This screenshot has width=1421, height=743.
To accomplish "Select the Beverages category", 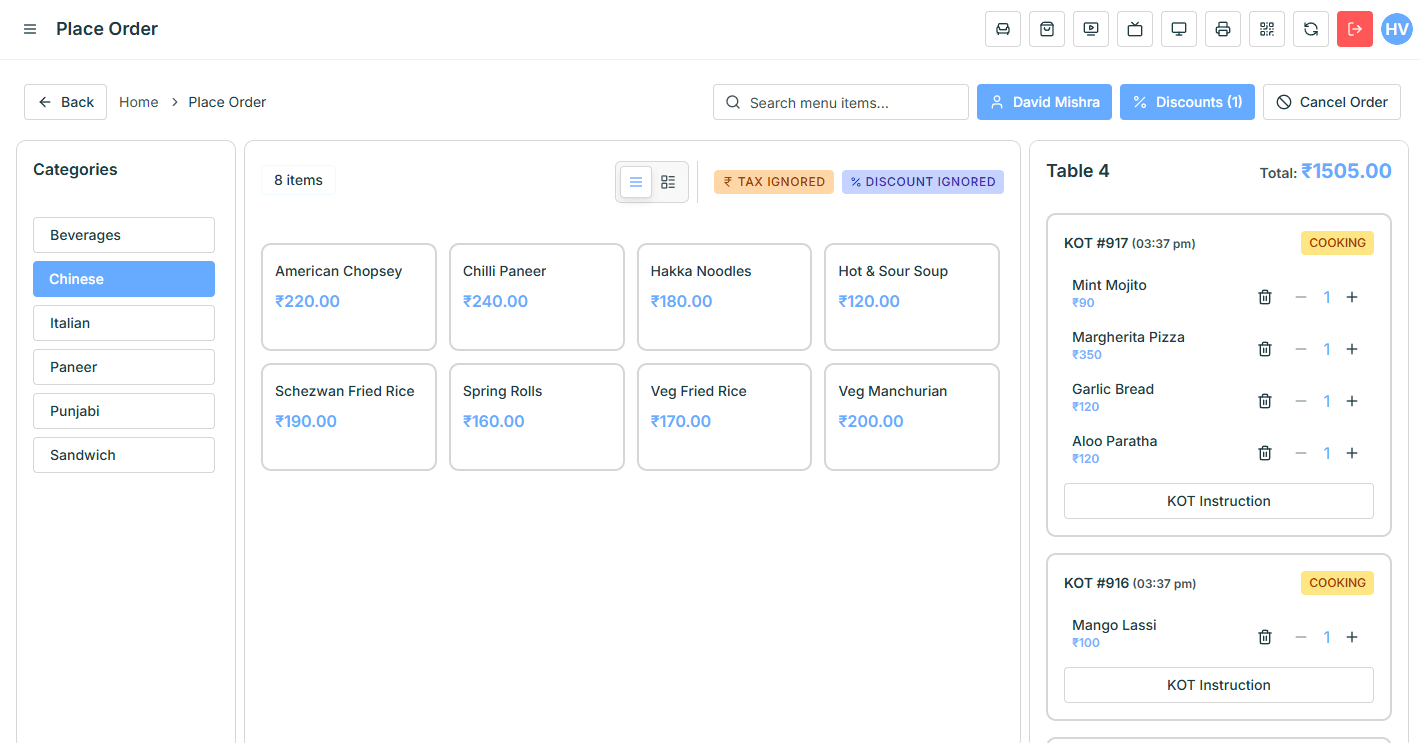I will [x=124, y=235].
